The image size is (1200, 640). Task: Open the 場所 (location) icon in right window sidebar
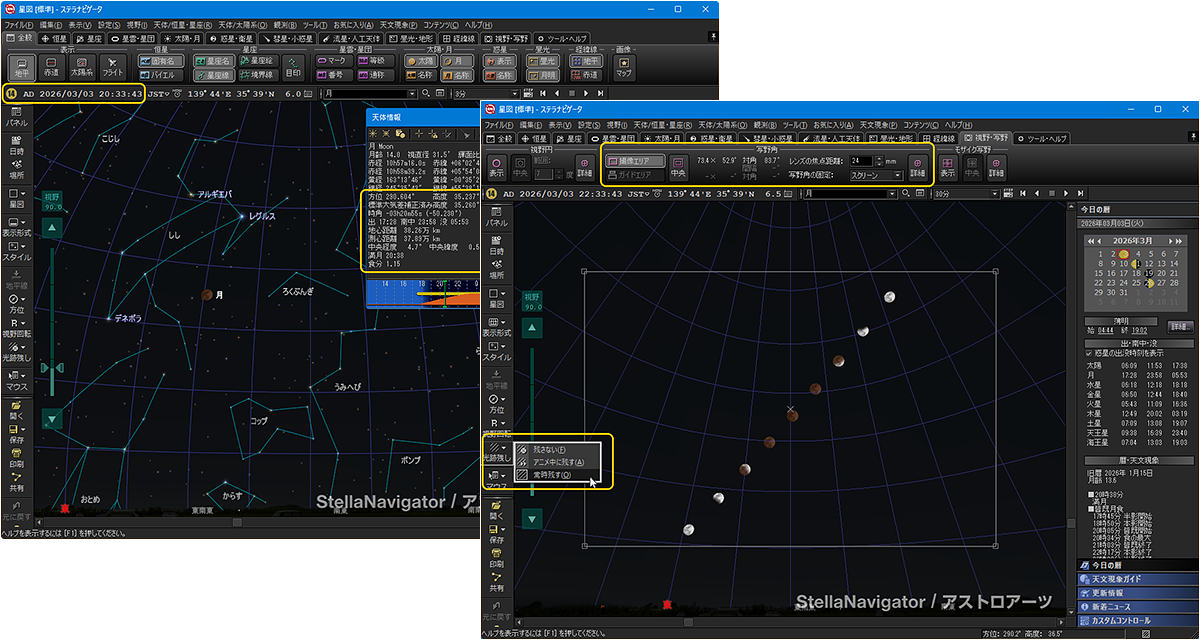pos(497,267)
